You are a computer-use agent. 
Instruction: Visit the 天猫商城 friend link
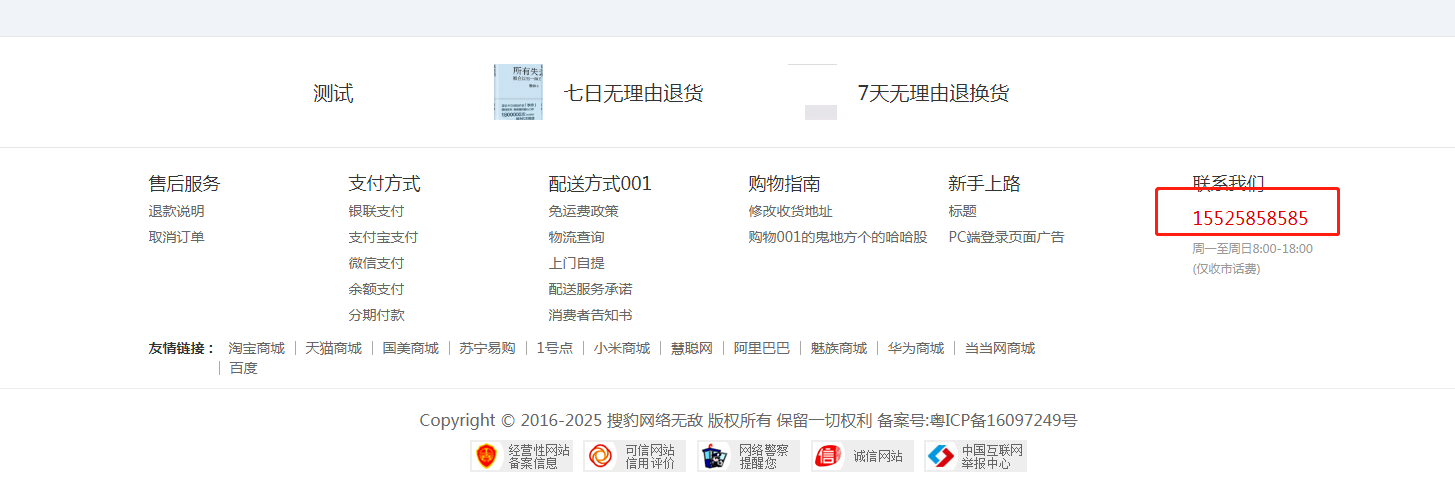(334, 348)
